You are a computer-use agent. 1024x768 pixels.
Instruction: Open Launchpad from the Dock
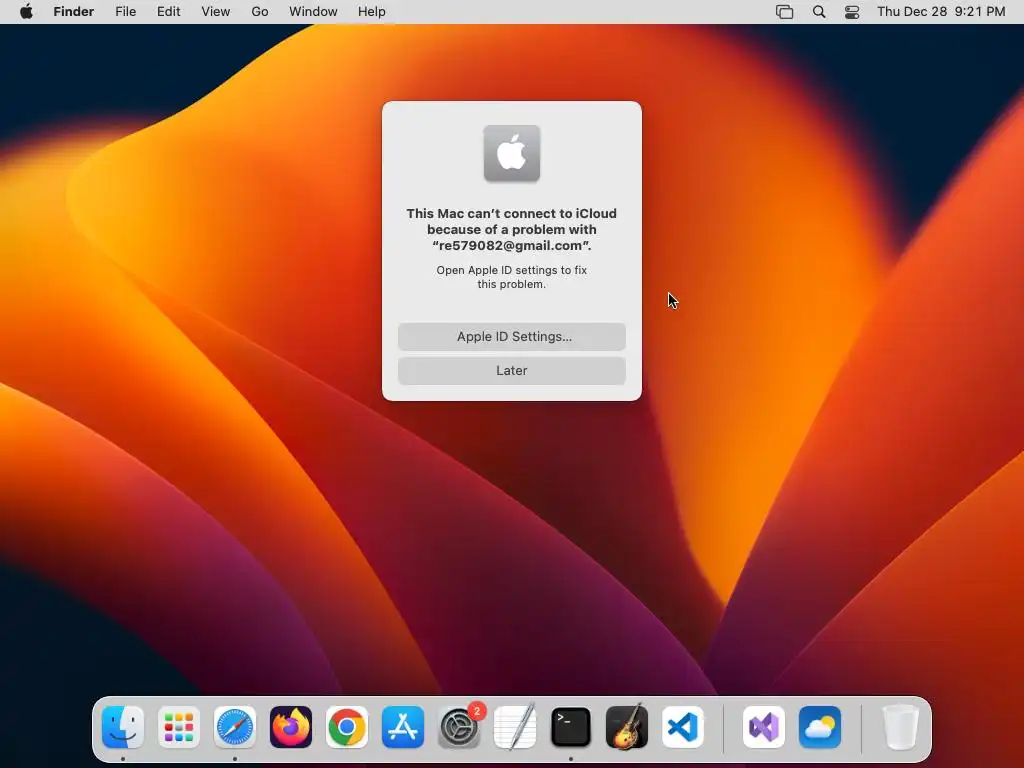[x=179, y=727]
